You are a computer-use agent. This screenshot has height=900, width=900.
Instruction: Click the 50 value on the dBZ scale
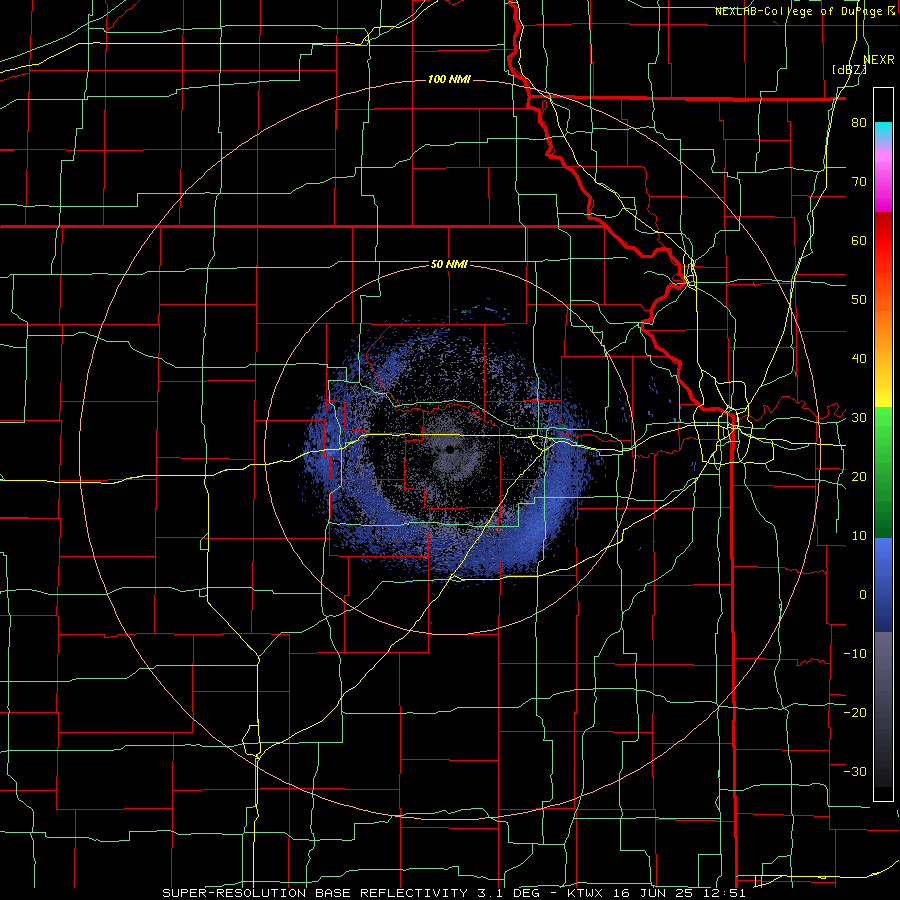859,300
